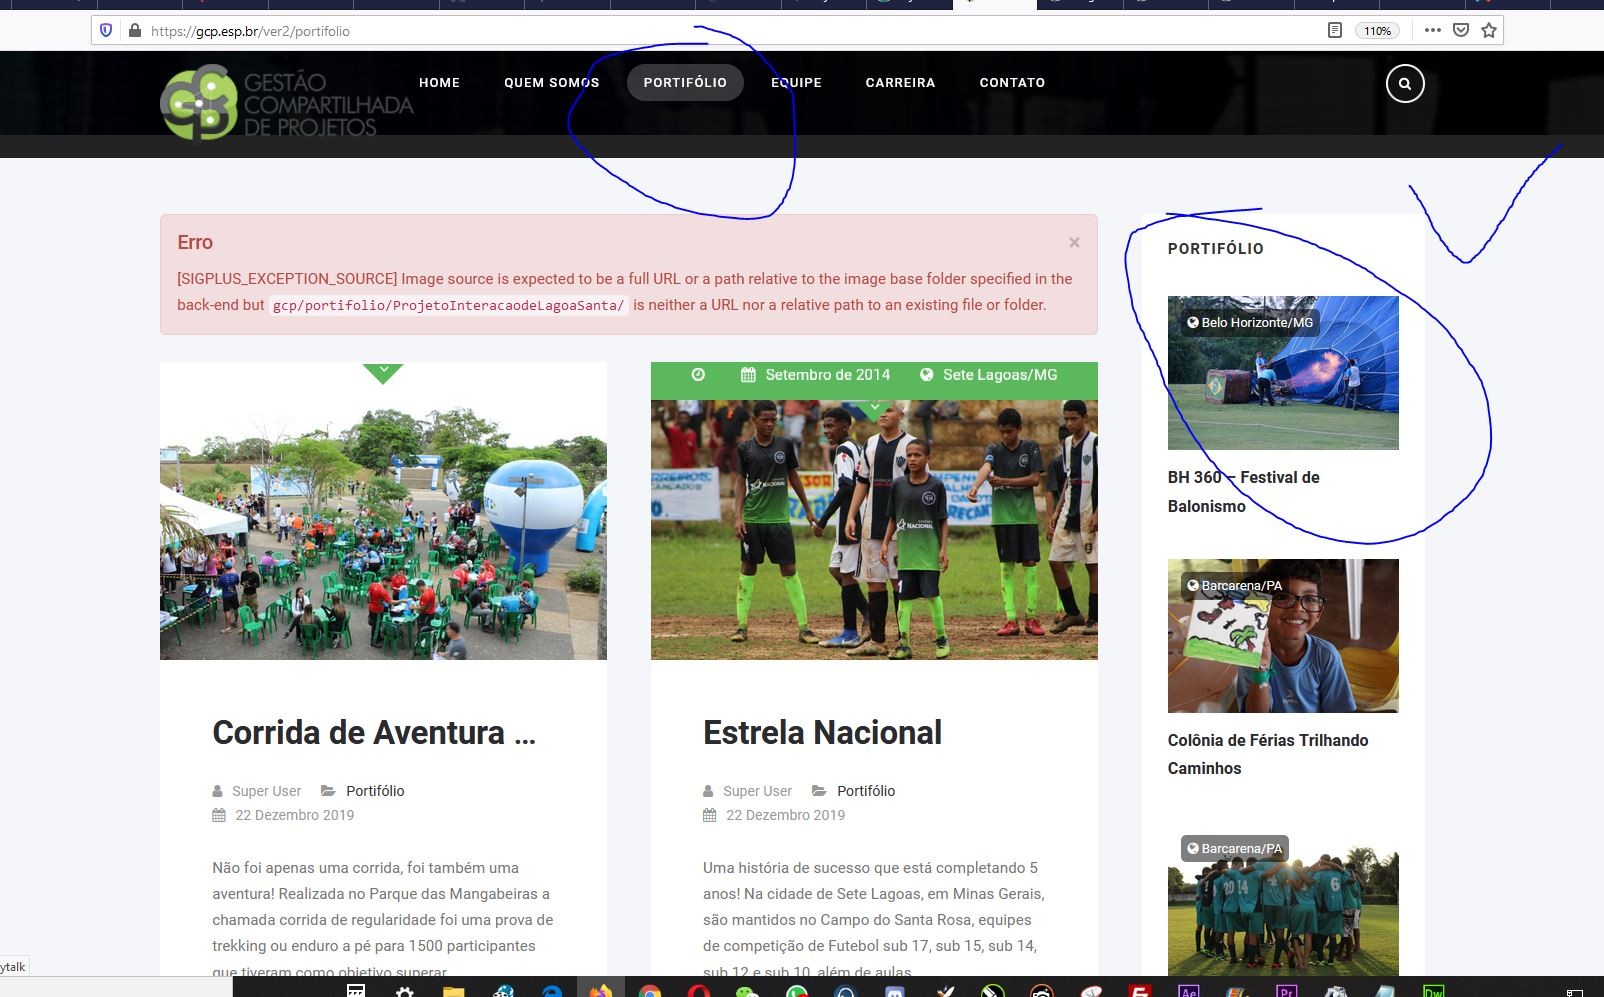
Task: Open the Estrela Nacional soccer players photo
Action: pyautogui.click(x=874, y=530)
